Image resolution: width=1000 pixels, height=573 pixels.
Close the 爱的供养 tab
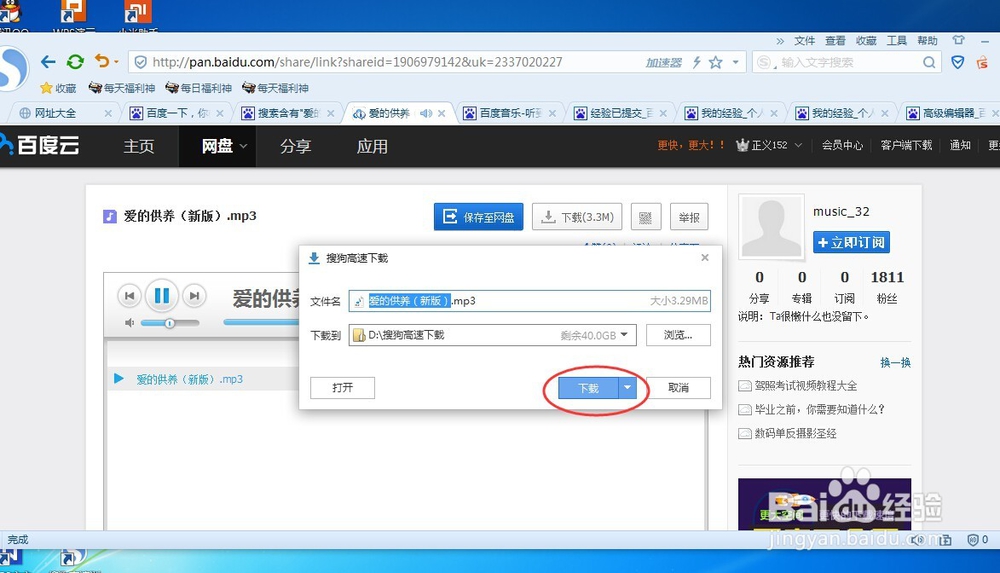(441, 113)
